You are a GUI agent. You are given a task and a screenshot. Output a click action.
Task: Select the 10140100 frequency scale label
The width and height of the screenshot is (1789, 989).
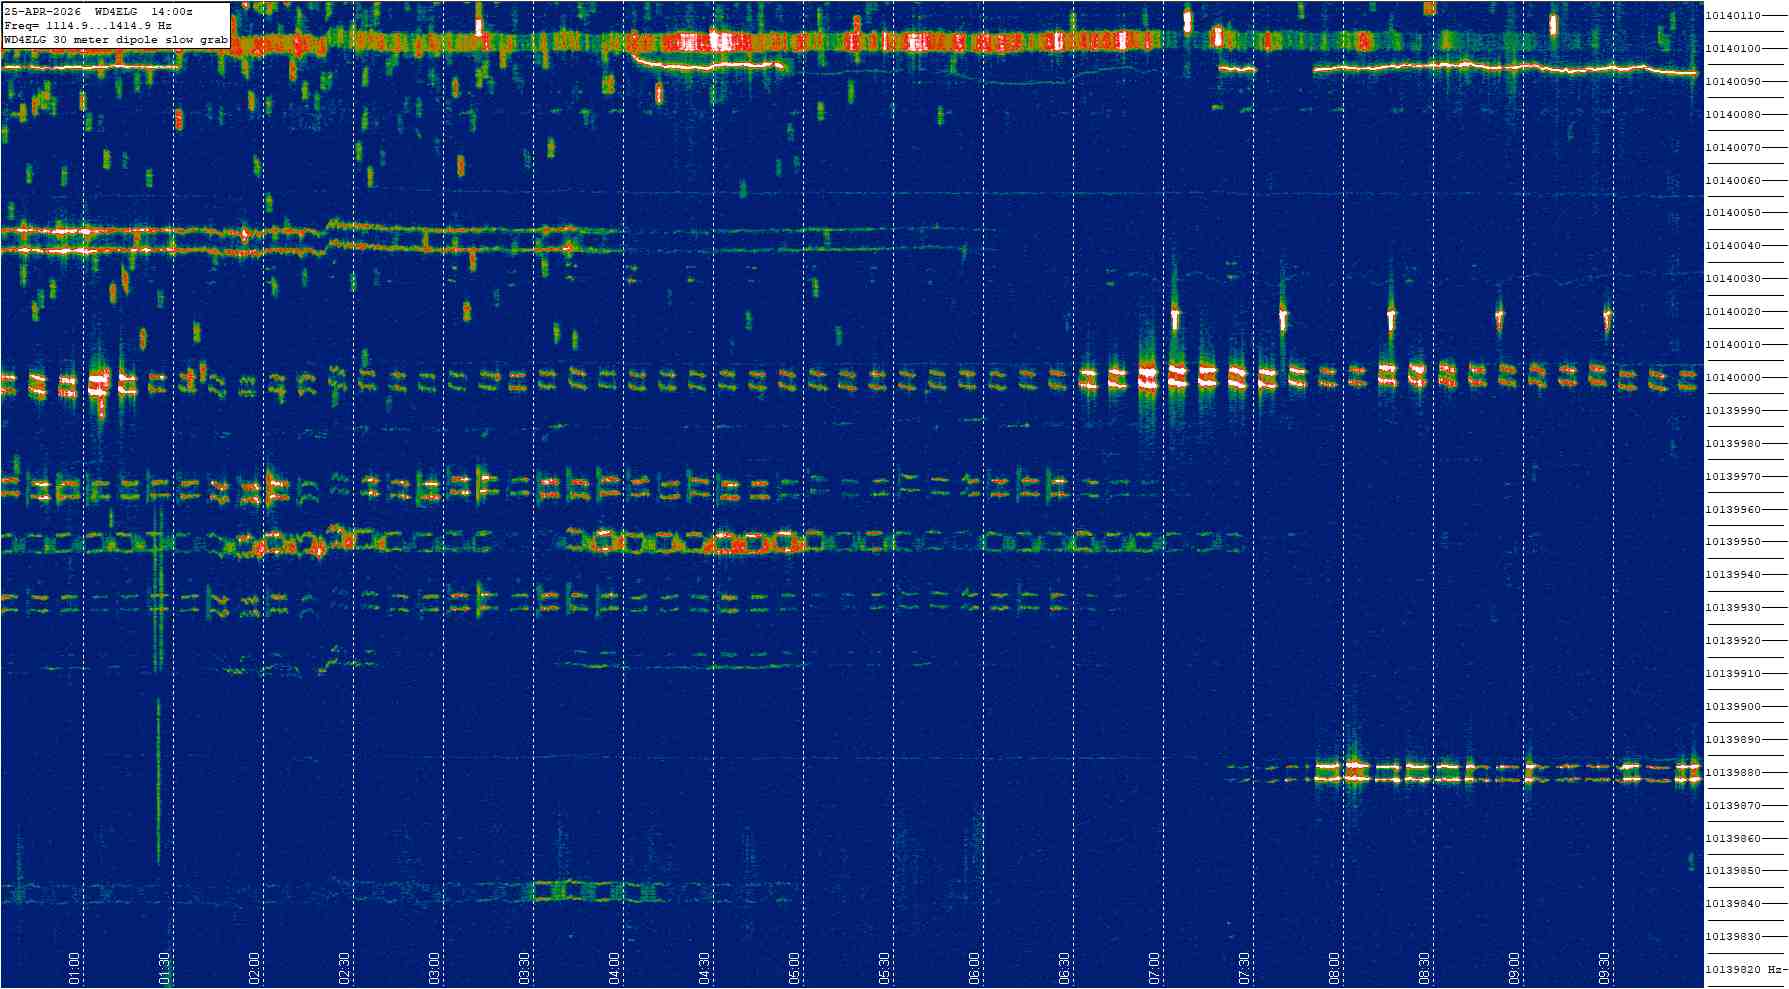coord(1733,49)
